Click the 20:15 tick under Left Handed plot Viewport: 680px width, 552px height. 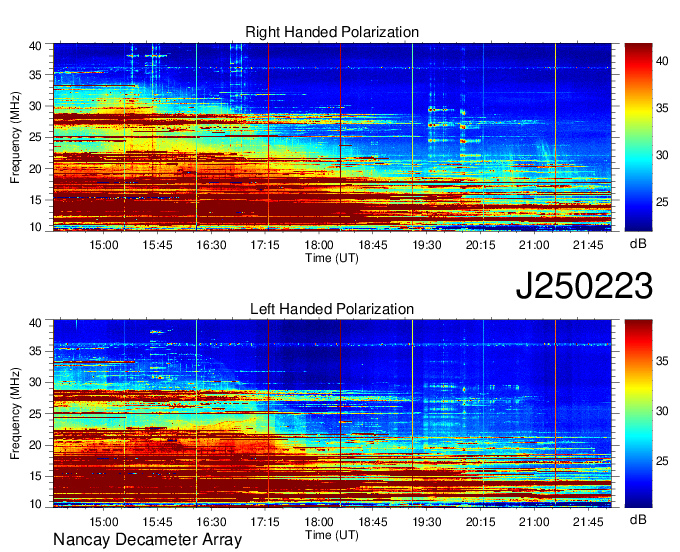point(481,522)
